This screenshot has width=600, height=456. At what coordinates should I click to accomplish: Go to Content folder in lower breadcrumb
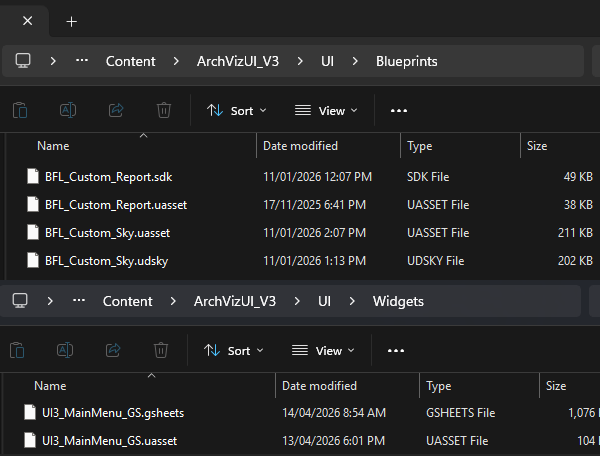point(128,301)
